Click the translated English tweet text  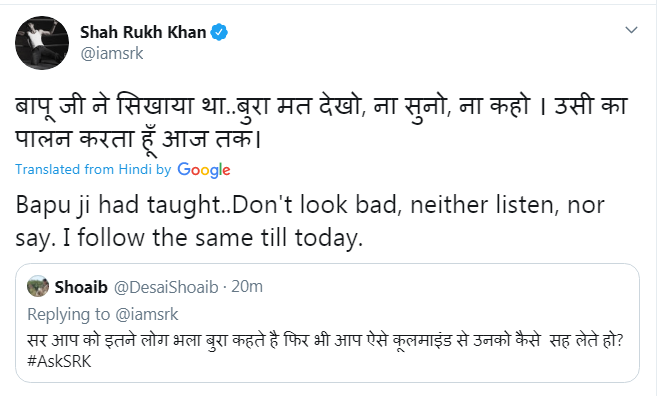click(x=310, y=221)
